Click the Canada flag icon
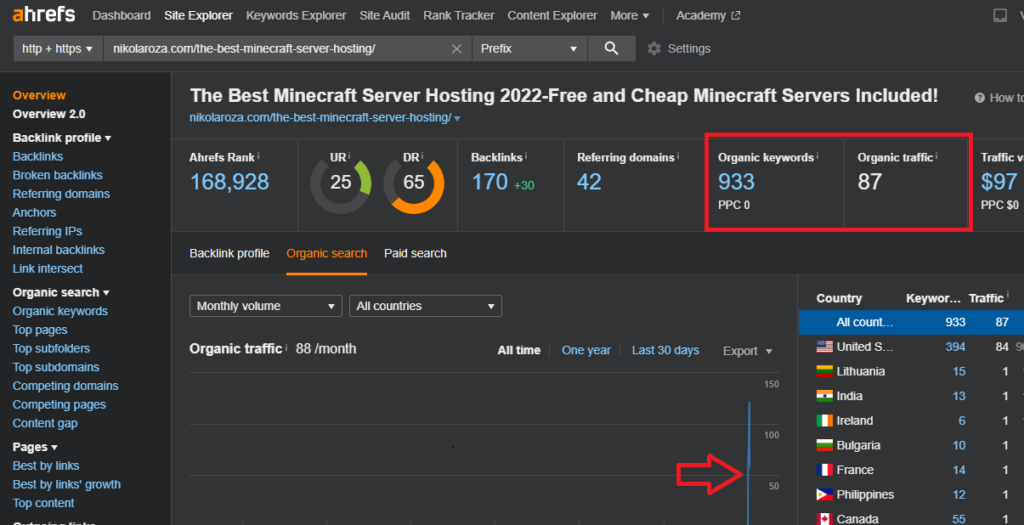This screenshot has width=1024, height=525. click(x=824, y=519)
